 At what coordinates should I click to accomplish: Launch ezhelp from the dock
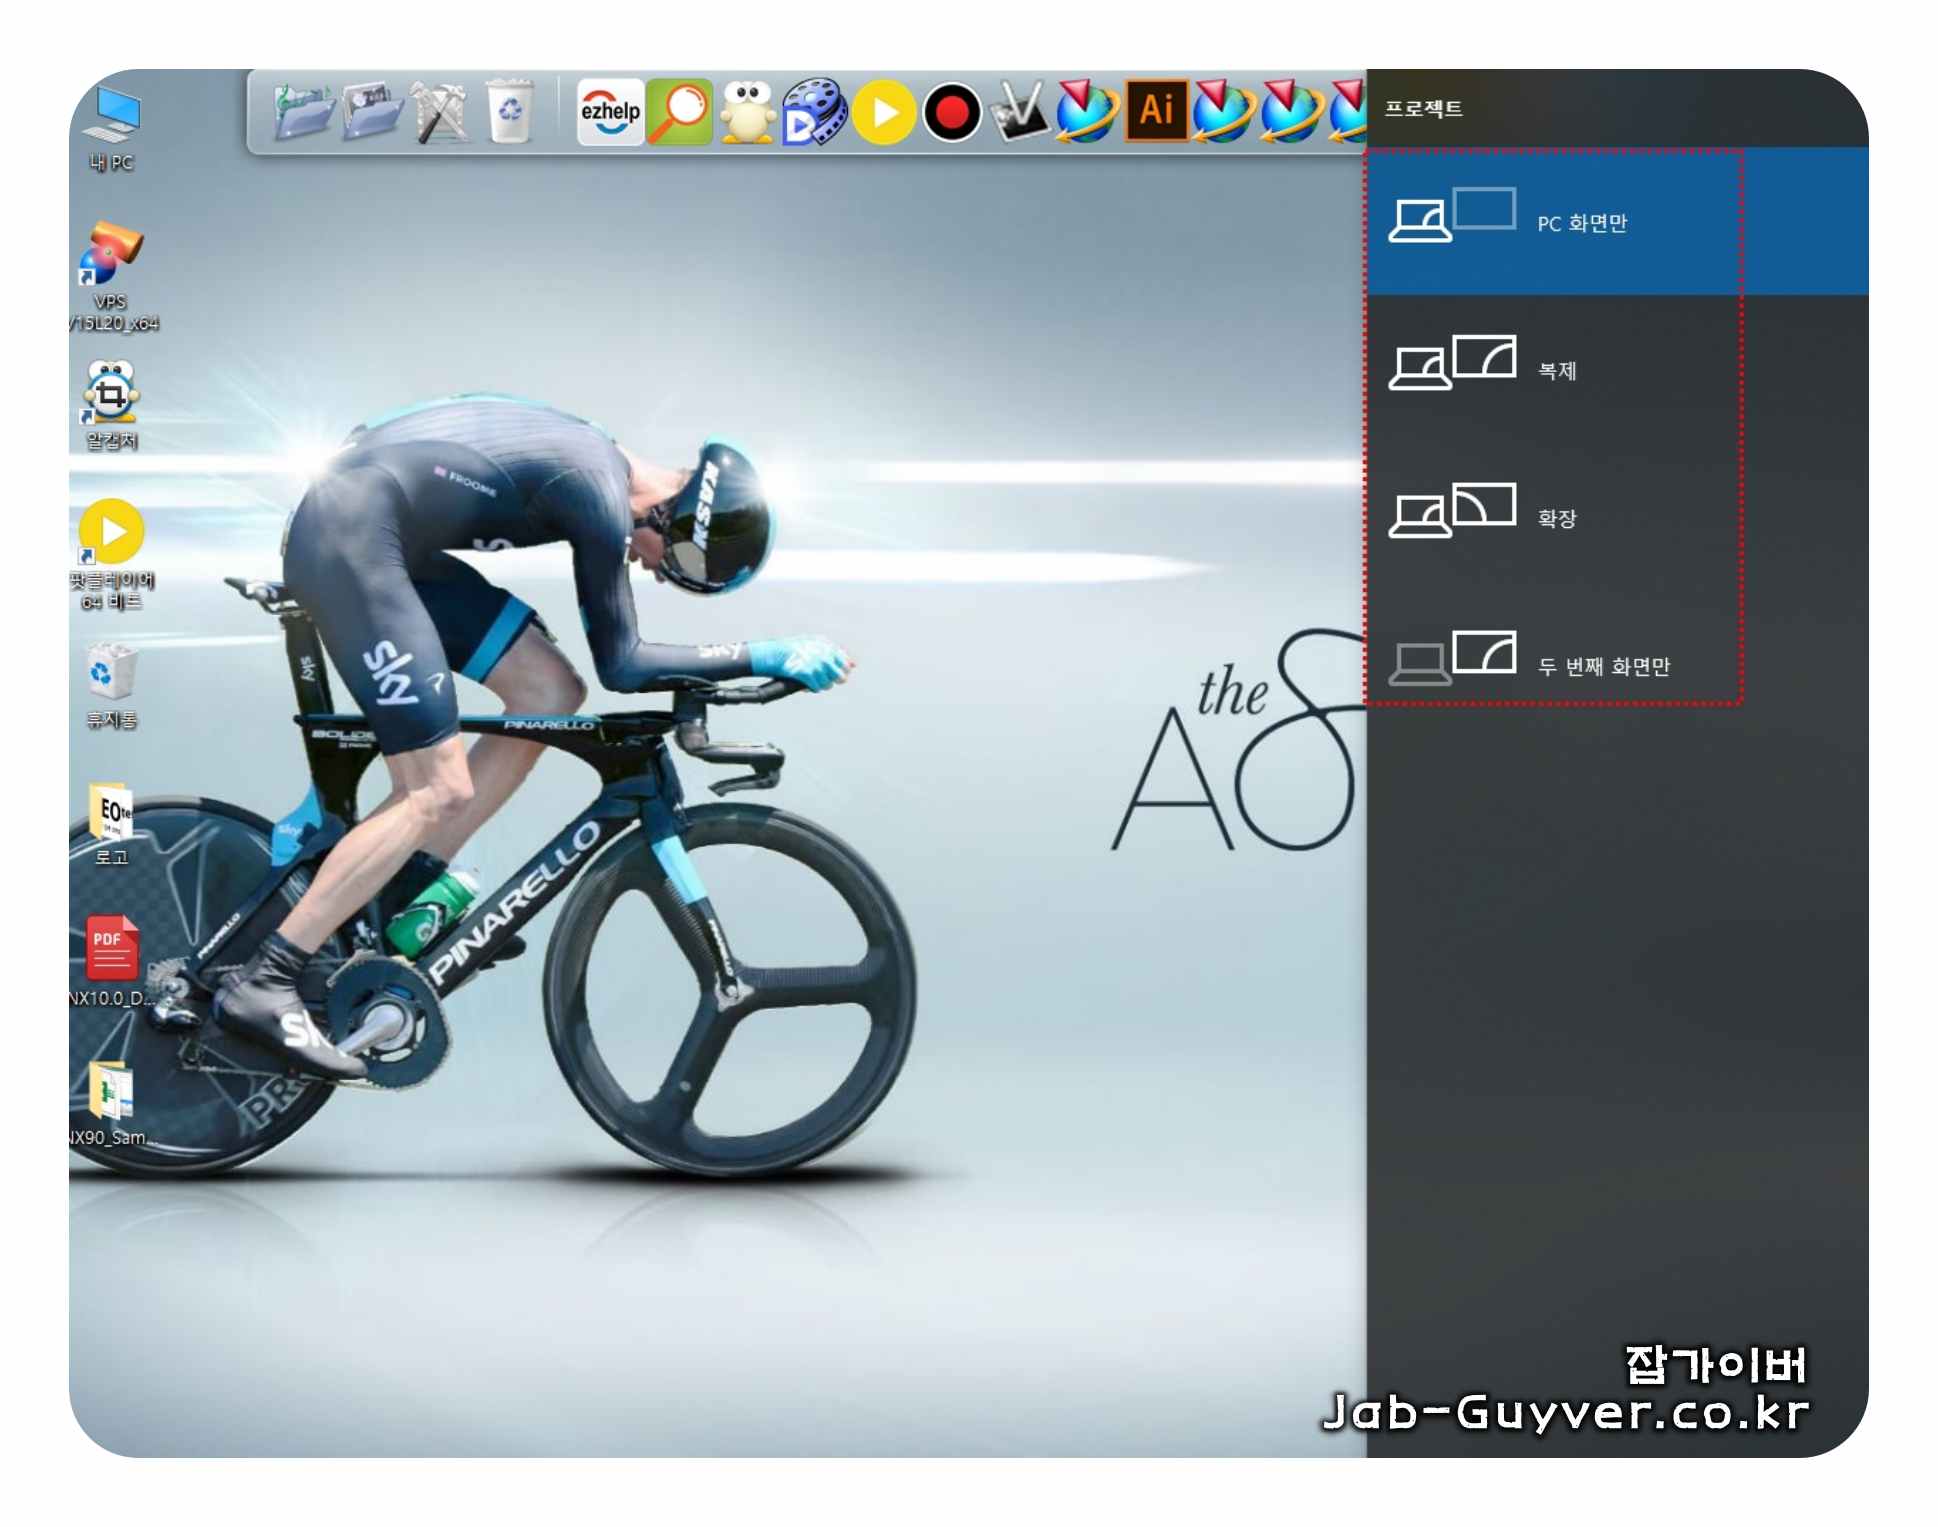coord(610,111)
